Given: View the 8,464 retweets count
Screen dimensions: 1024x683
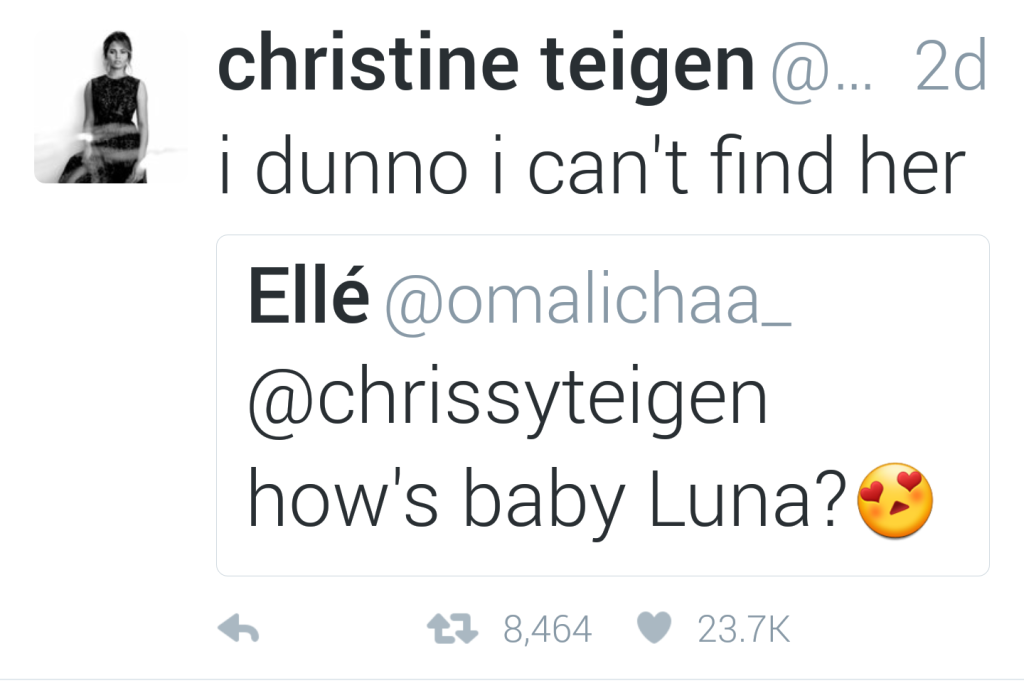Looking at the screenshot, I should 547,629.
